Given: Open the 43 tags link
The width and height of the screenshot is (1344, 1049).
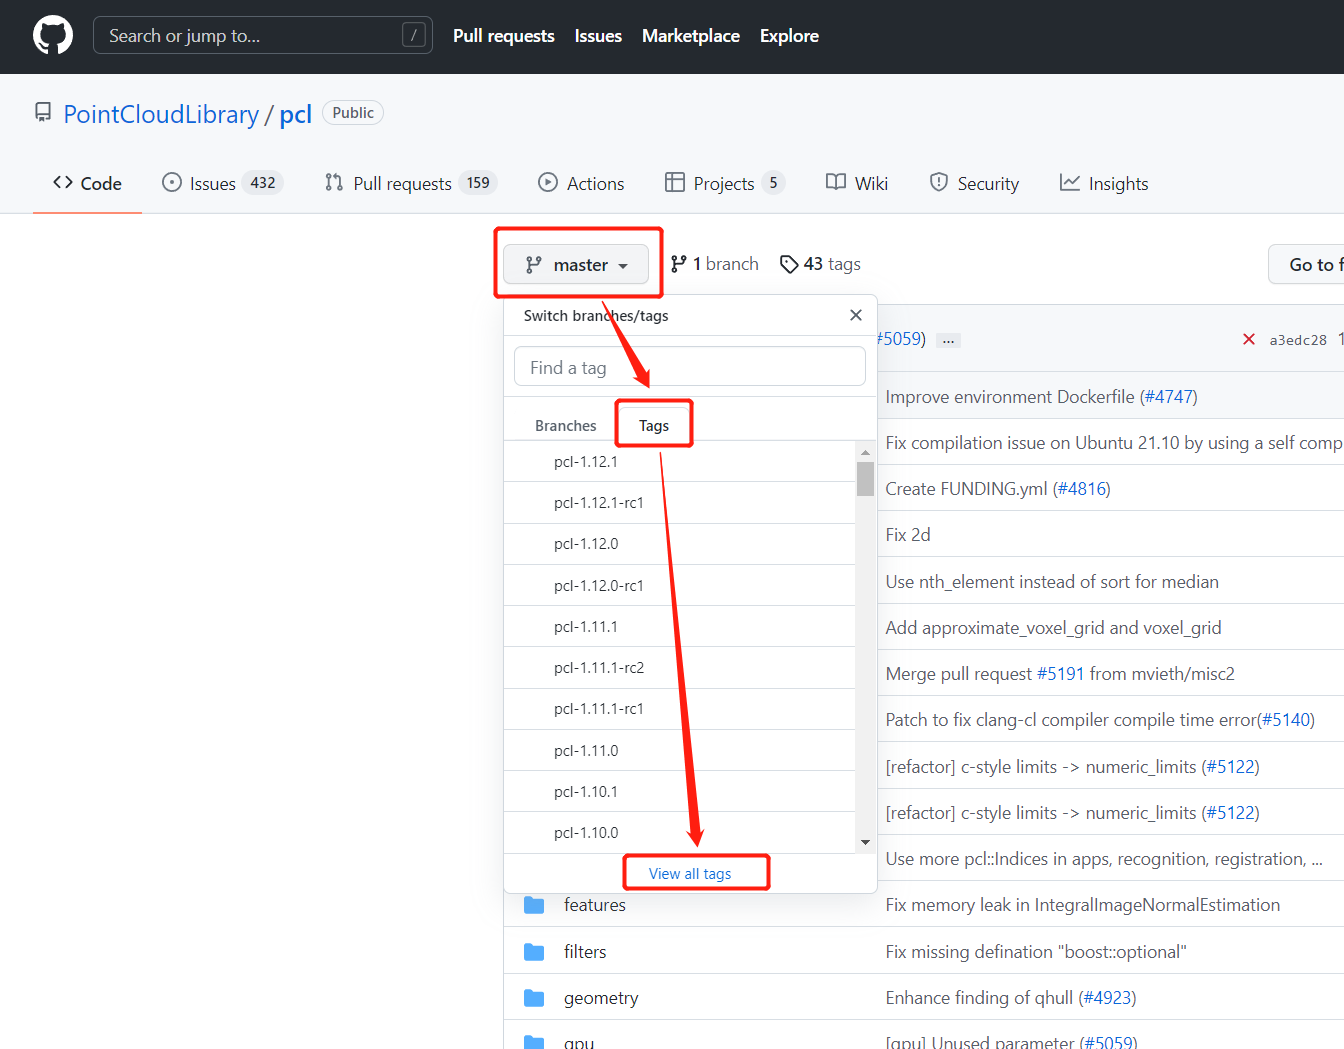Looking at the screenshot, I should (820, 264).
